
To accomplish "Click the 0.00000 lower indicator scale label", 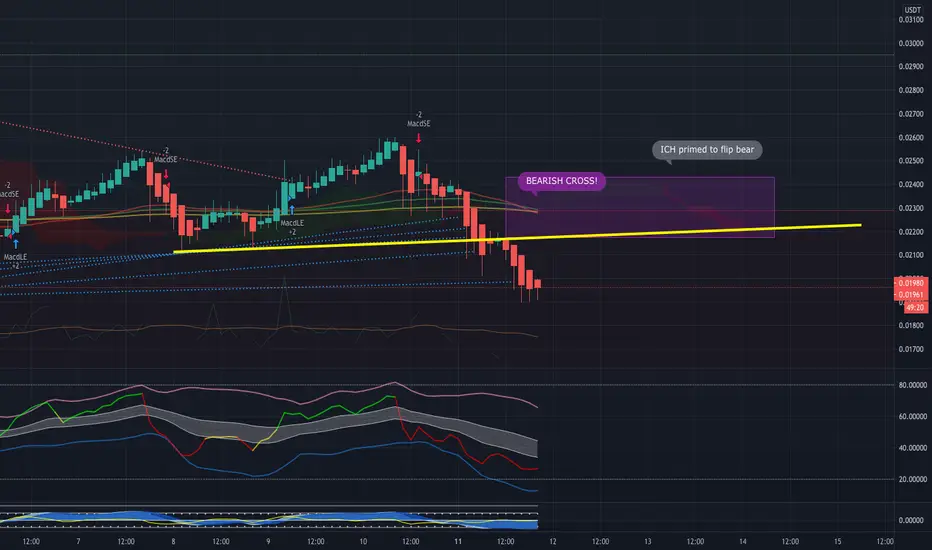I will [911, 520].
